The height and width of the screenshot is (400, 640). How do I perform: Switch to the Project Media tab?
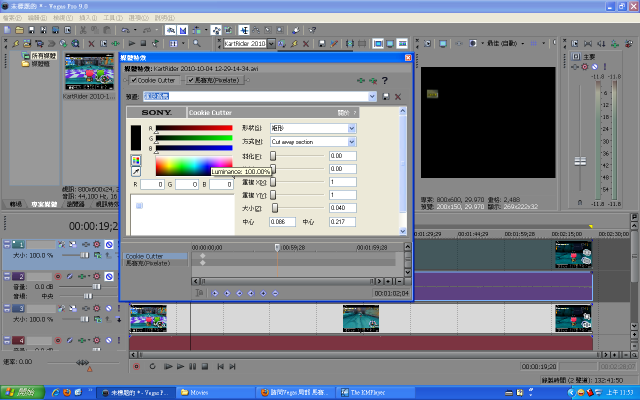pos(44,204)
